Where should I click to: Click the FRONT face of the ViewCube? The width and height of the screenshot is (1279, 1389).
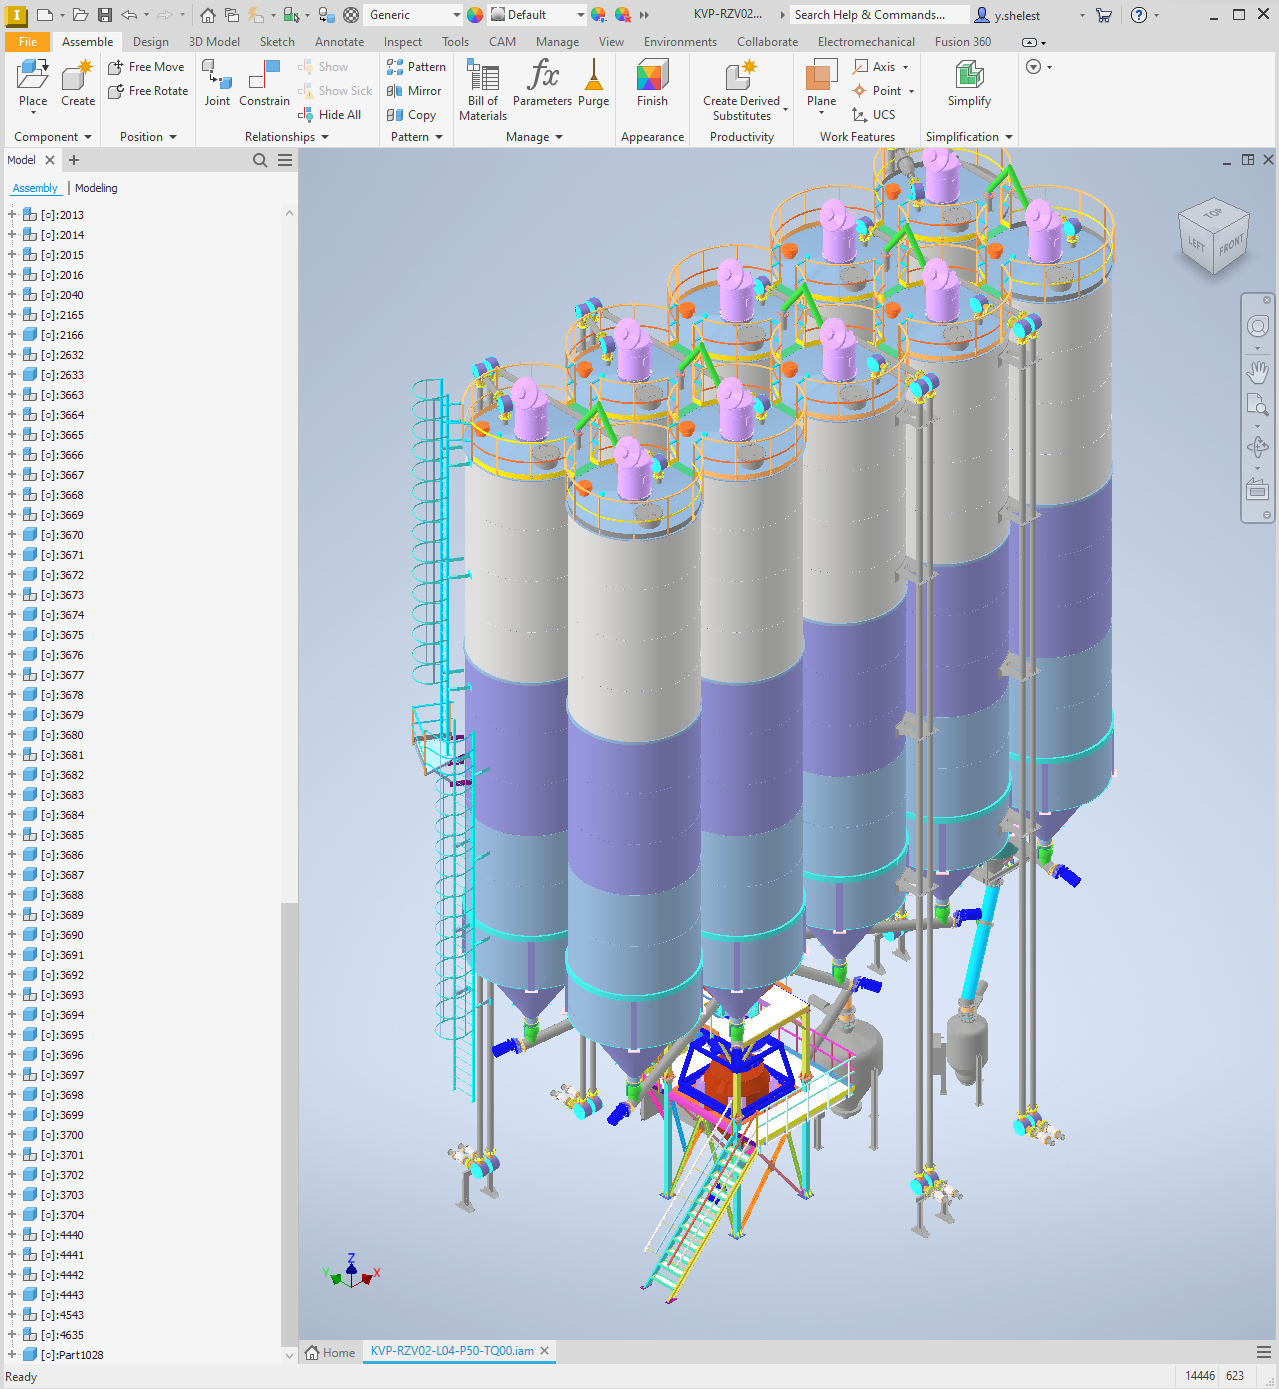coord(1230,246)
